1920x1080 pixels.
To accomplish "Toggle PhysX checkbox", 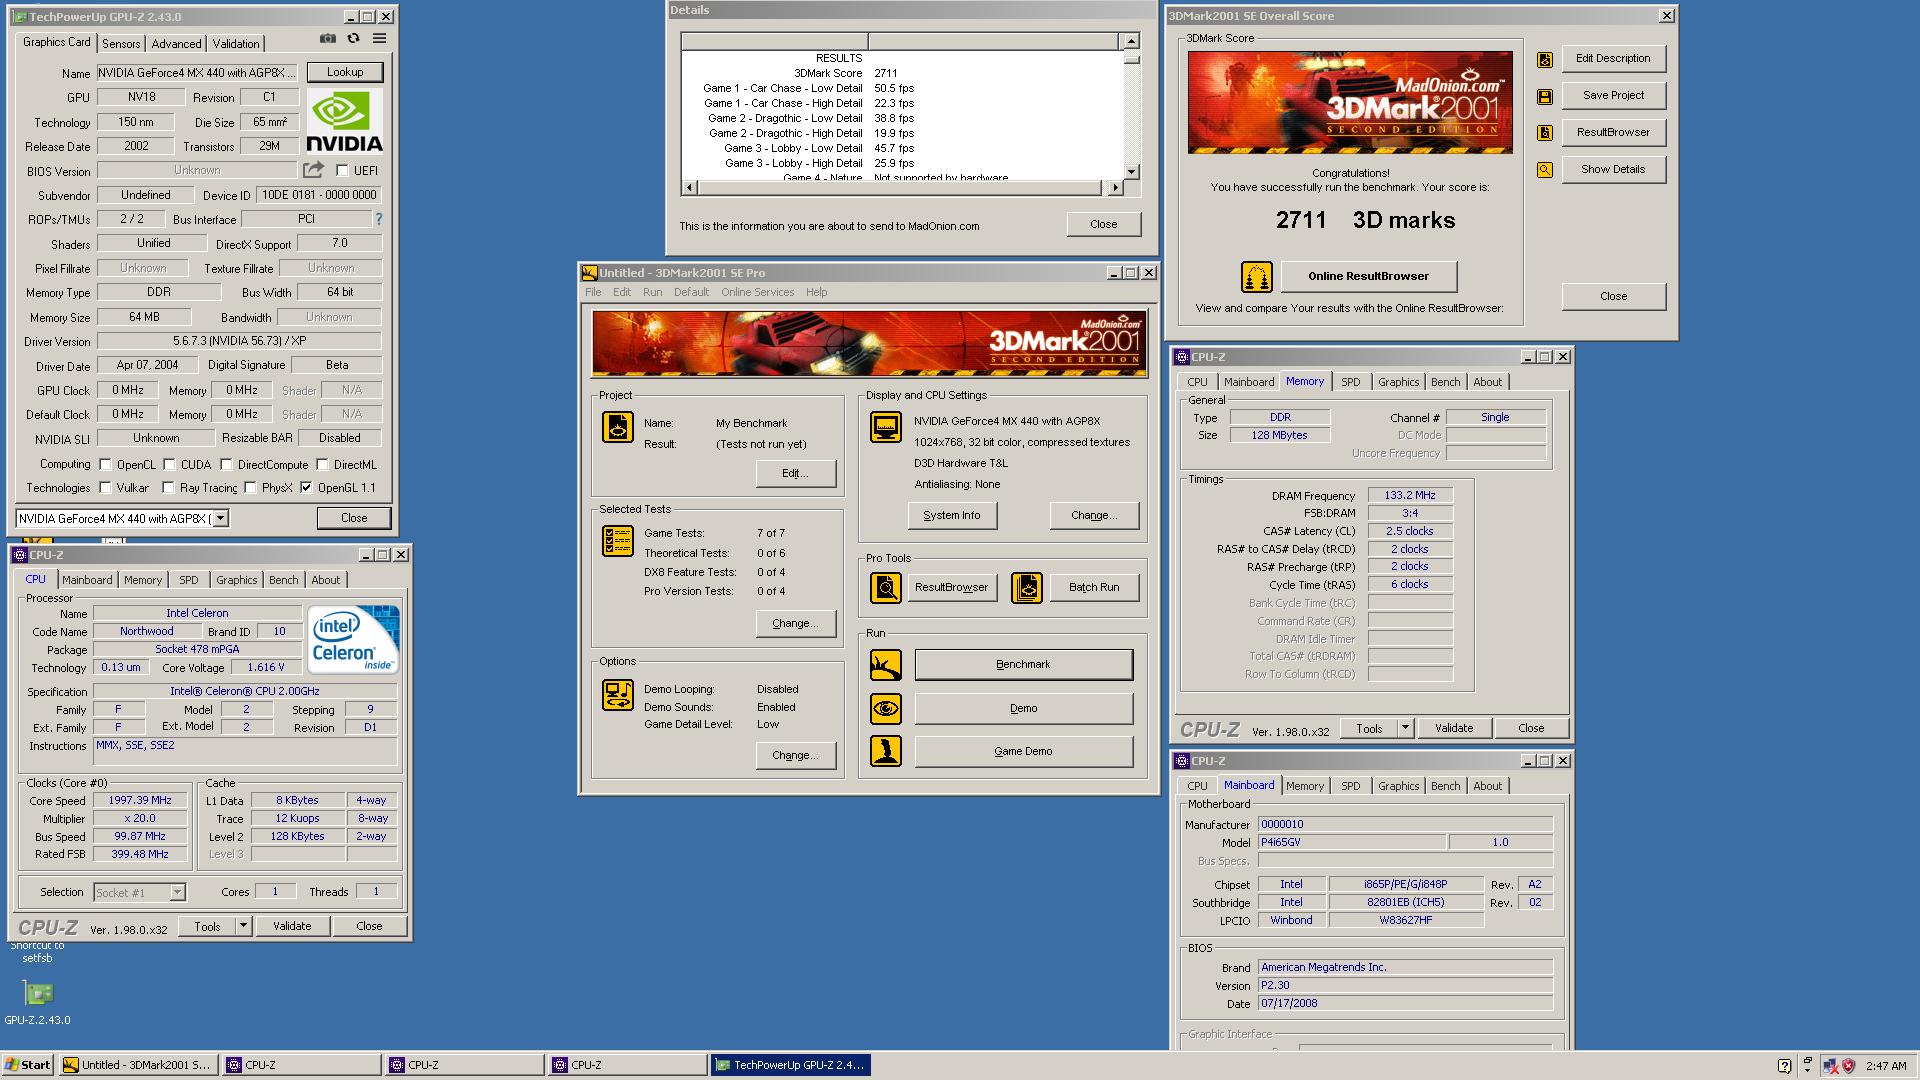I will pyautogui.click(x=250, y=488).
